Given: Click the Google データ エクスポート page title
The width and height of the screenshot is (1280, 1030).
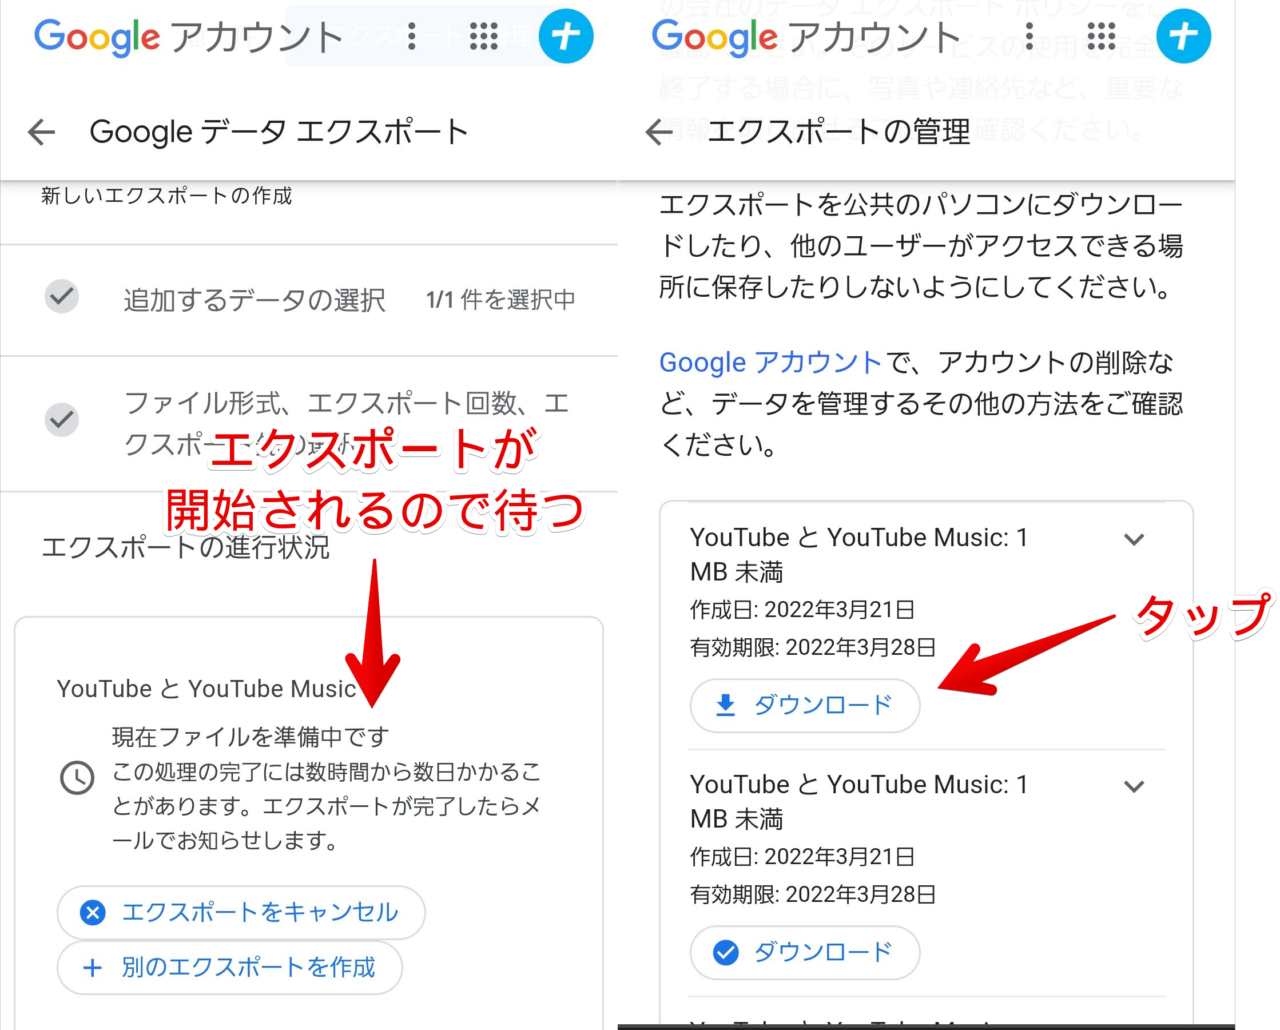Looking at the screenshot, I should [x=279, y=132].
